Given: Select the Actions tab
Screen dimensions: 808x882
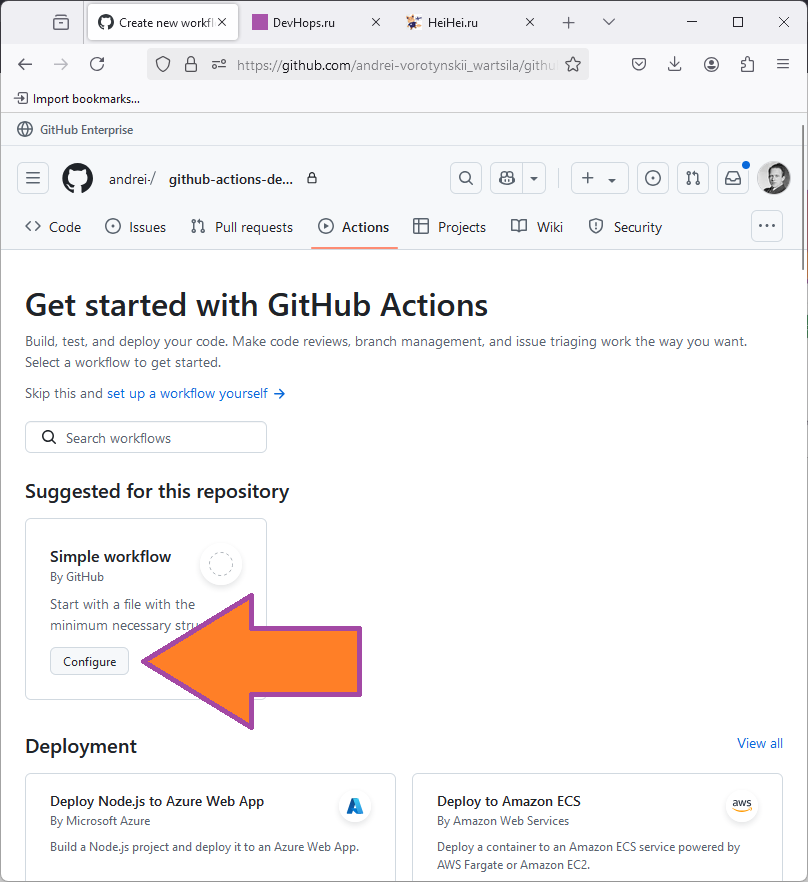Looking at the screenshot, I should coord(354,227).
